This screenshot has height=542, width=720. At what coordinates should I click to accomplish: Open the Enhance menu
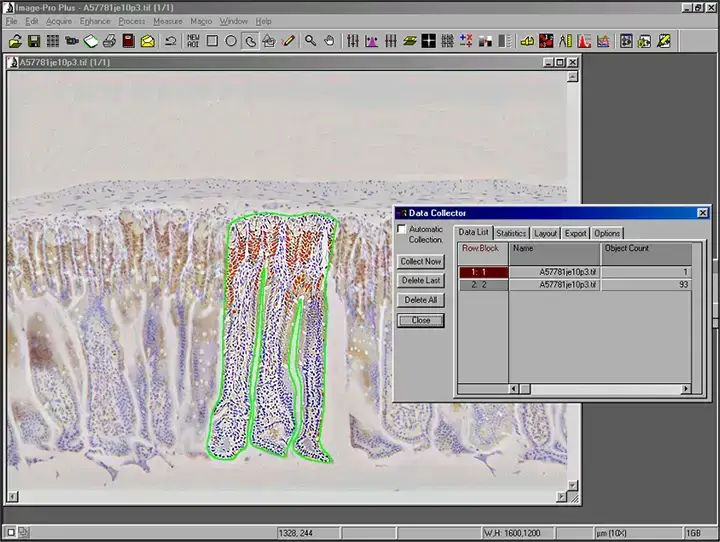pyautogui.click(x=95, y=21)
